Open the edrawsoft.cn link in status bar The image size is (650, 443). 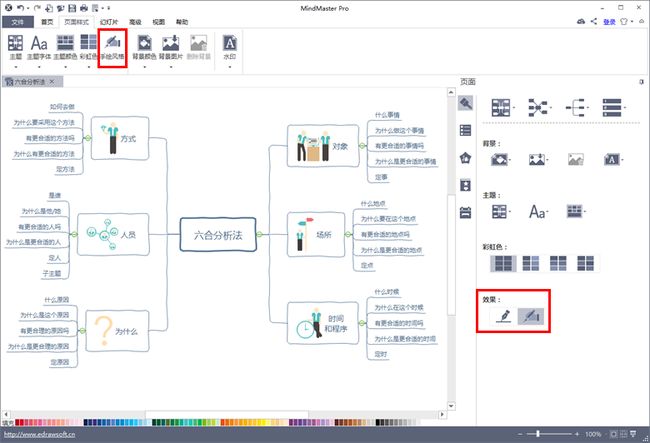point(39,435)
